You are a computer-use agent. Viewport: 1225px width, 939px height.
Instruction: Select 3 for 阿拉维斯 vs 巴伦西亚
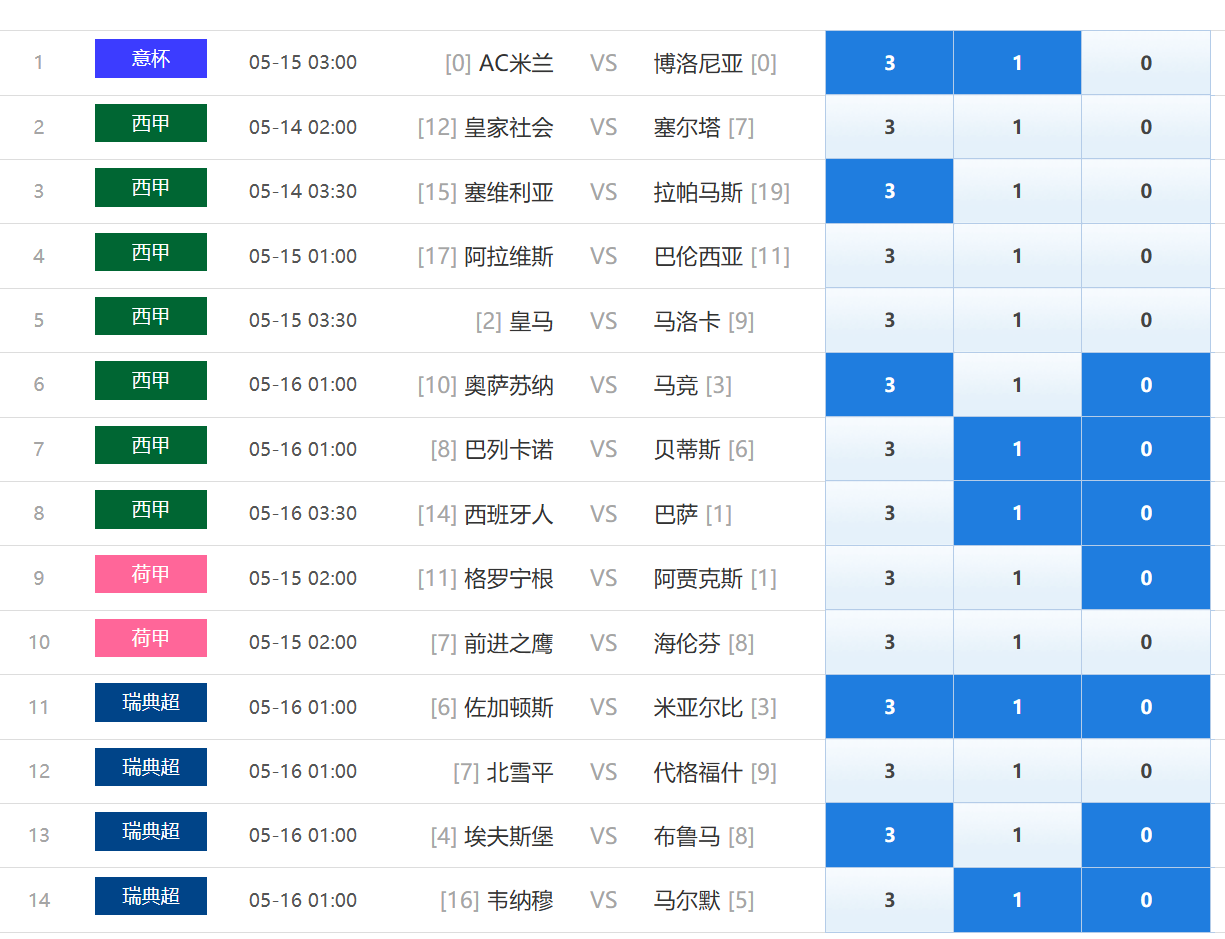coord(889,256)
